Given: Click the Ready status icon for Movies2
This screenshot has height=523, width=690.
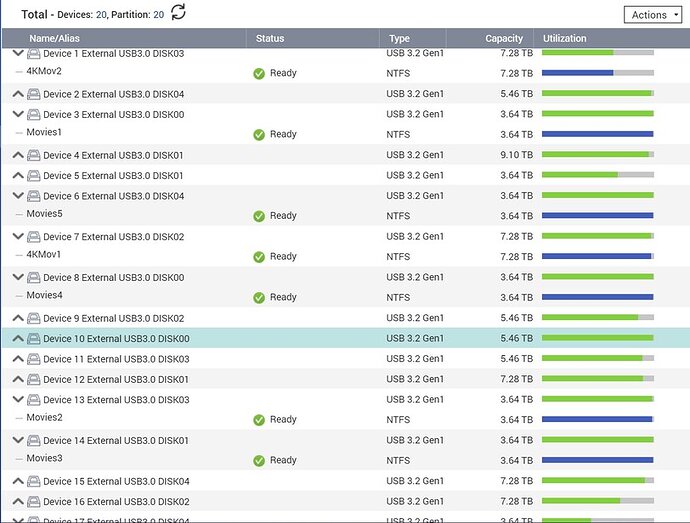Looking at the screenshot, I should pyautogui.click(x=259, y=420).
